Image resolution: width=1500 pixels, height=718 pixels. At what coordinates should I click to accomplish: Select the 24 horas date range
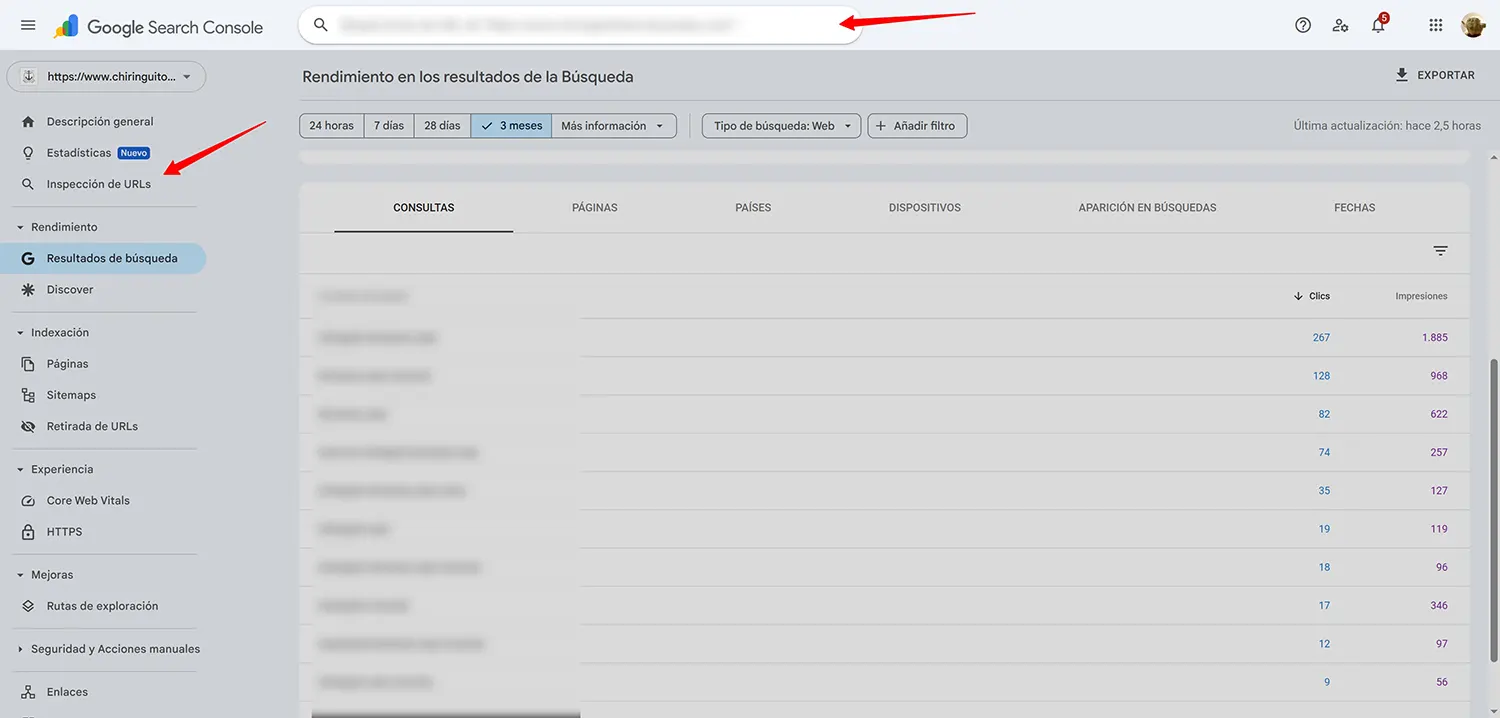coord(331,125)
